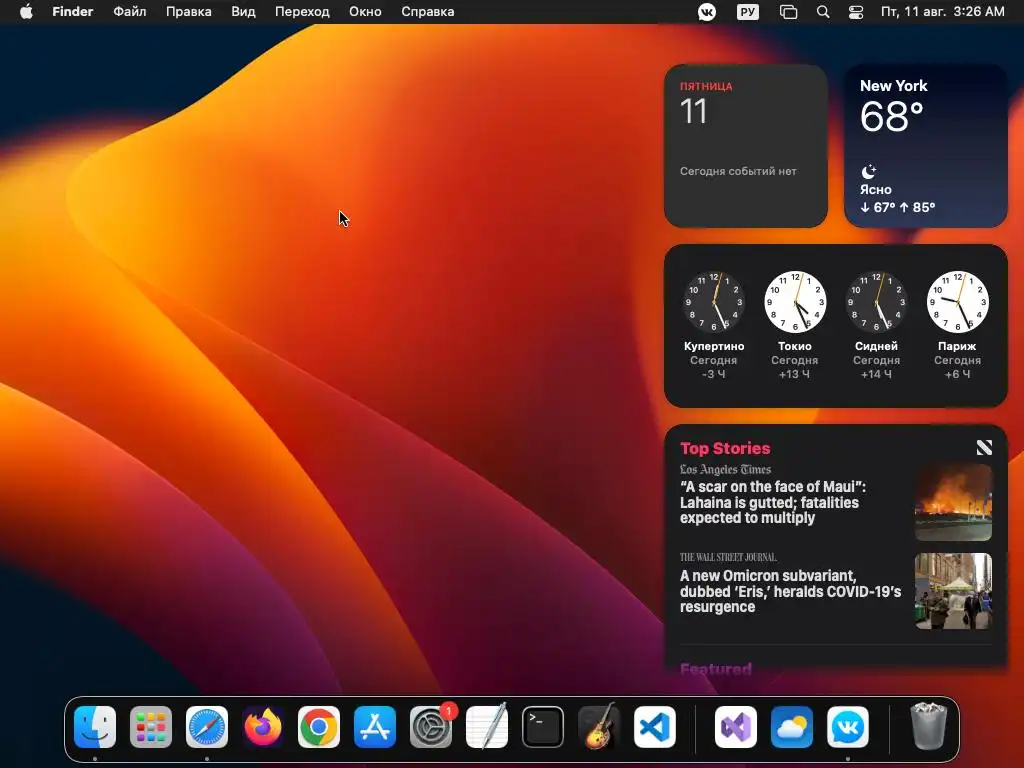
Task: Click the Los Angeles Times source label
Action: [x=726, y=470]
